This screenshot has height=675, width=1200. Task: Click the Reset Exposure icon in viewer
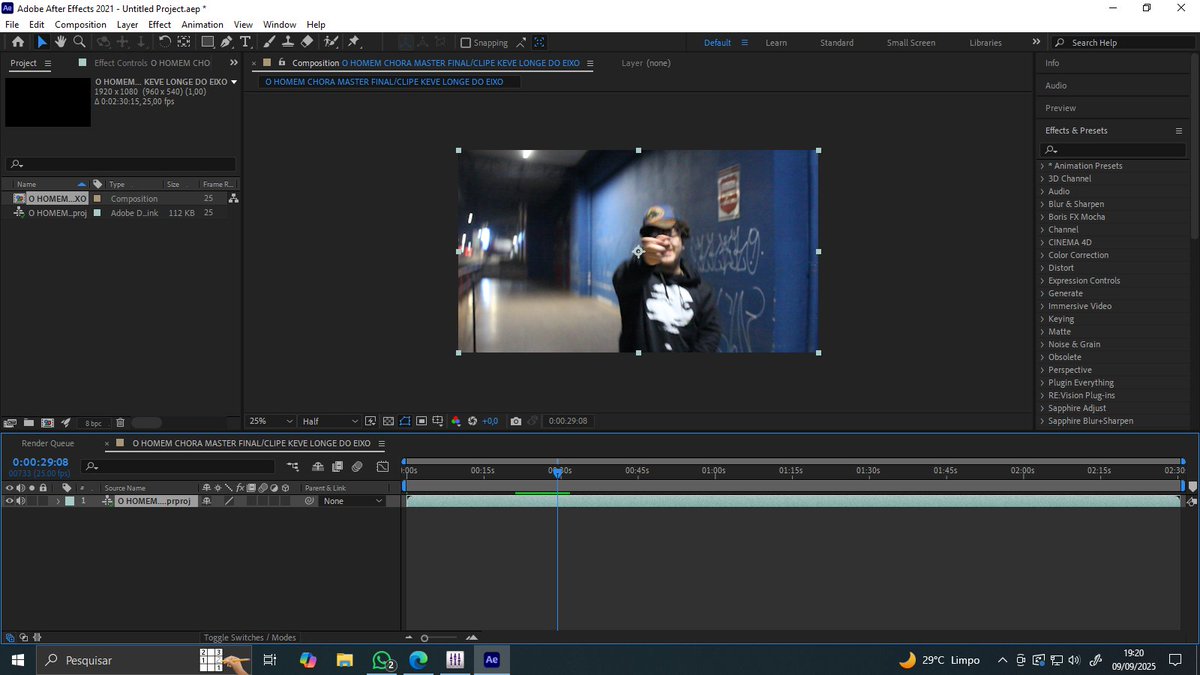(472, 422)
